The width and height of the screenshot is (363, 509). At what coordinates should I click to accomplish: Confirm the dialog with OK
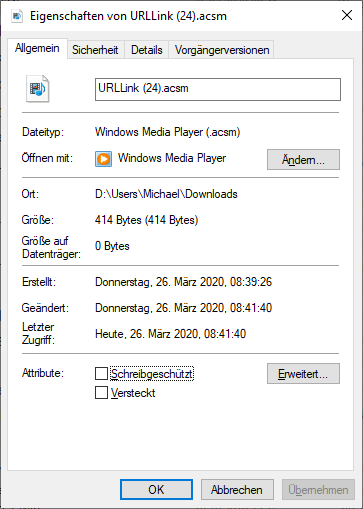coord(156,490)
